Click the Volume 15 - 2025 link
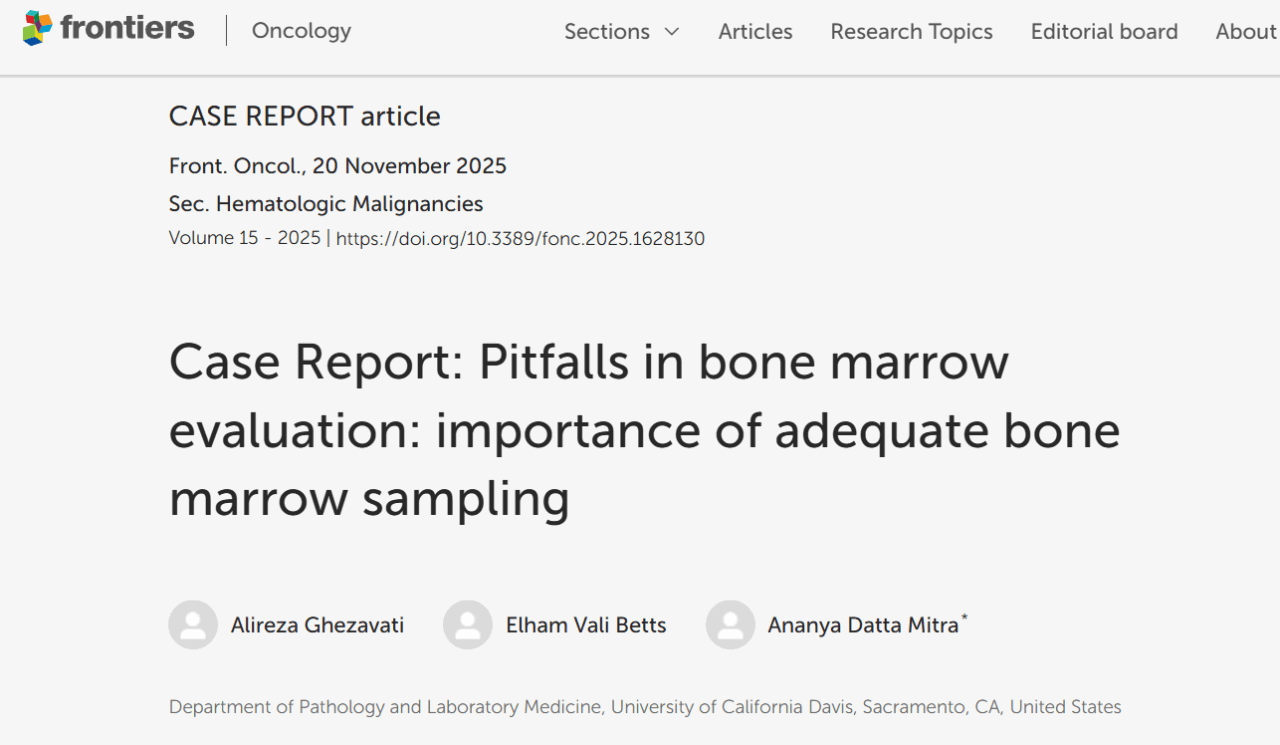1280x745 pixels. [244, 238]
